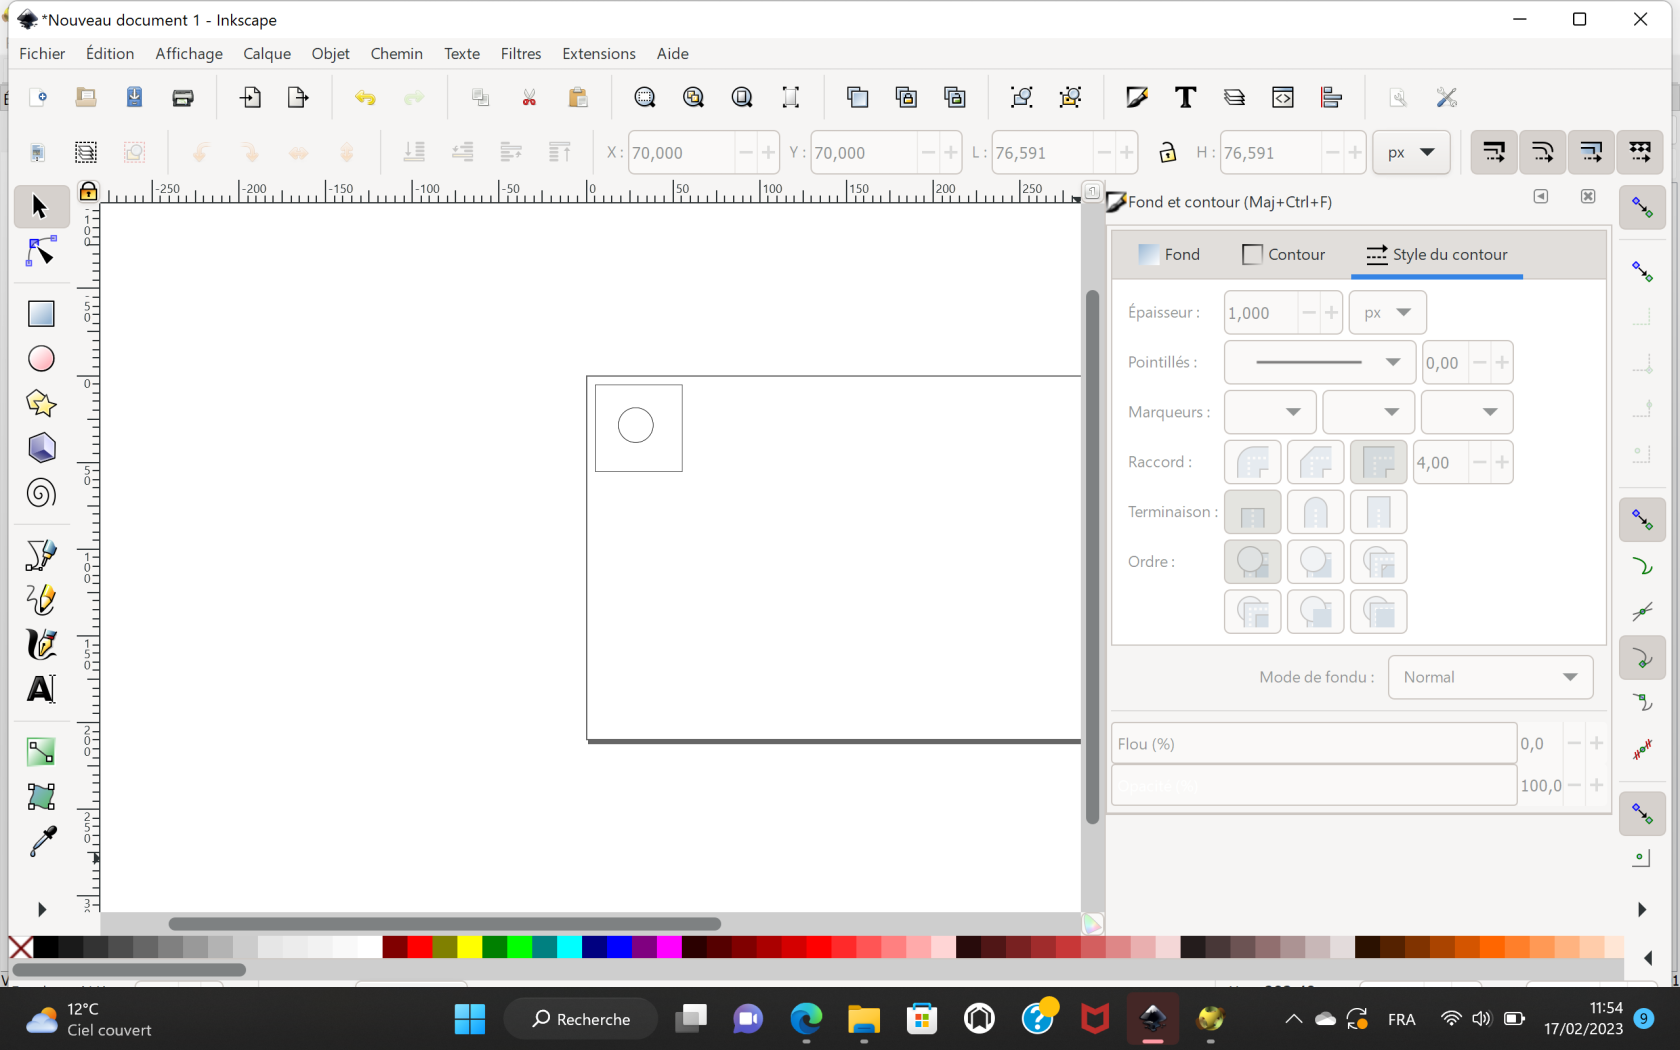Click the Undo arrow icon
Viewport: 1680px width, 1050px height.
point(365,97)
